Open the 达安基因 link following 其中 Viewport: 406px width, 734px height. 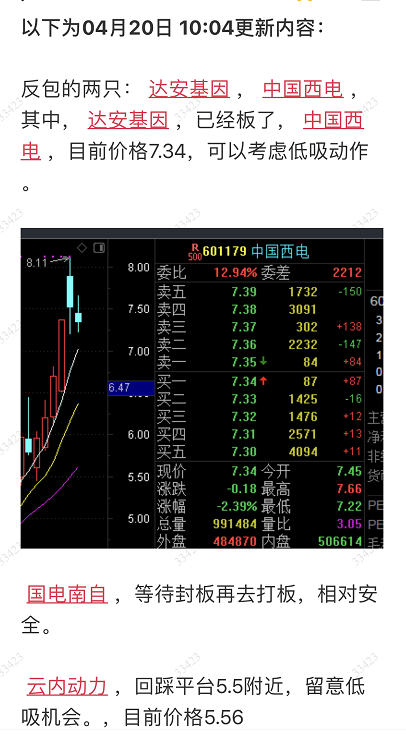tap(128, 120)
